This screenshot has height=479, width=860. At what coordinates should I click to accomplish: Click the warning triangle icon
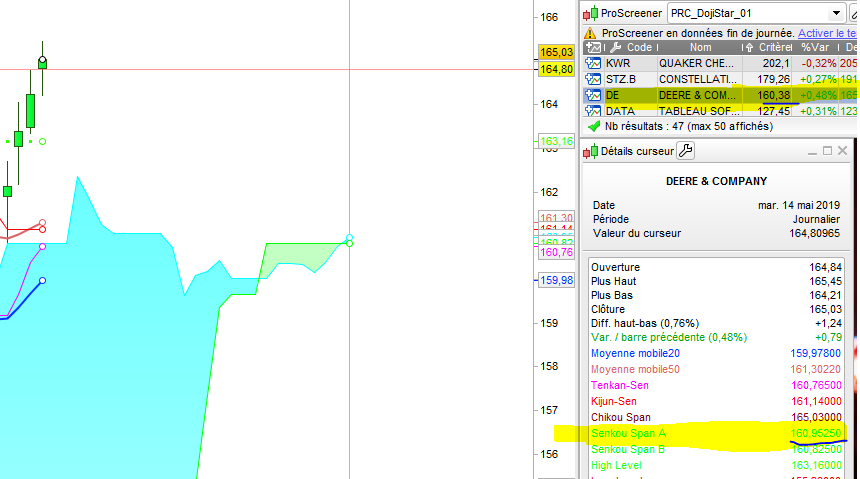pyautogui.click(x=590, y=33)
